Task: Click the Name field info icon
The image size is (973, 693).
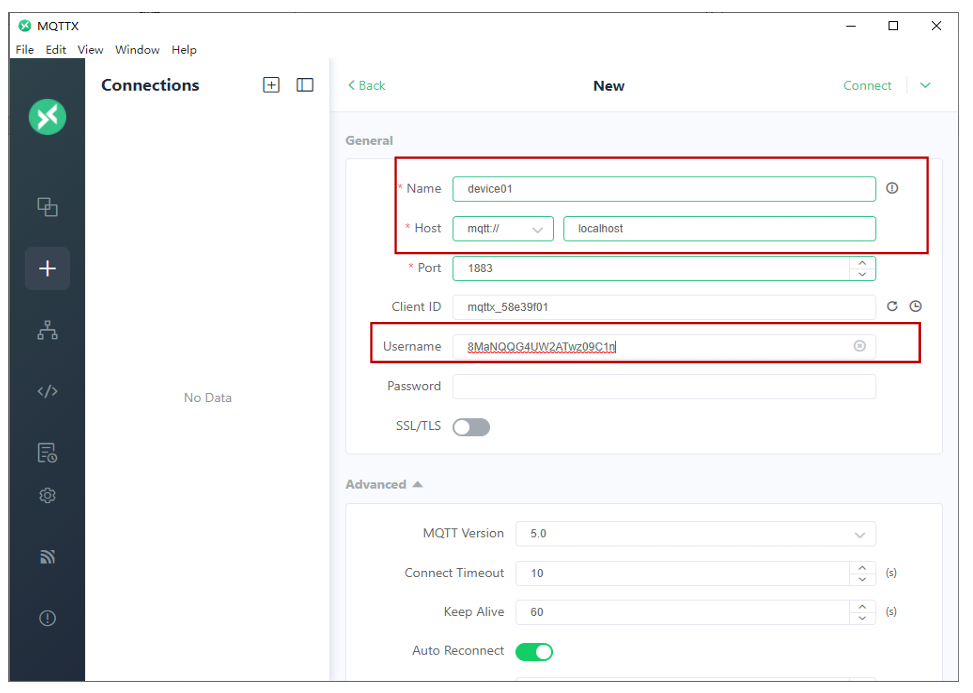Action: click(x=892, y=188)
